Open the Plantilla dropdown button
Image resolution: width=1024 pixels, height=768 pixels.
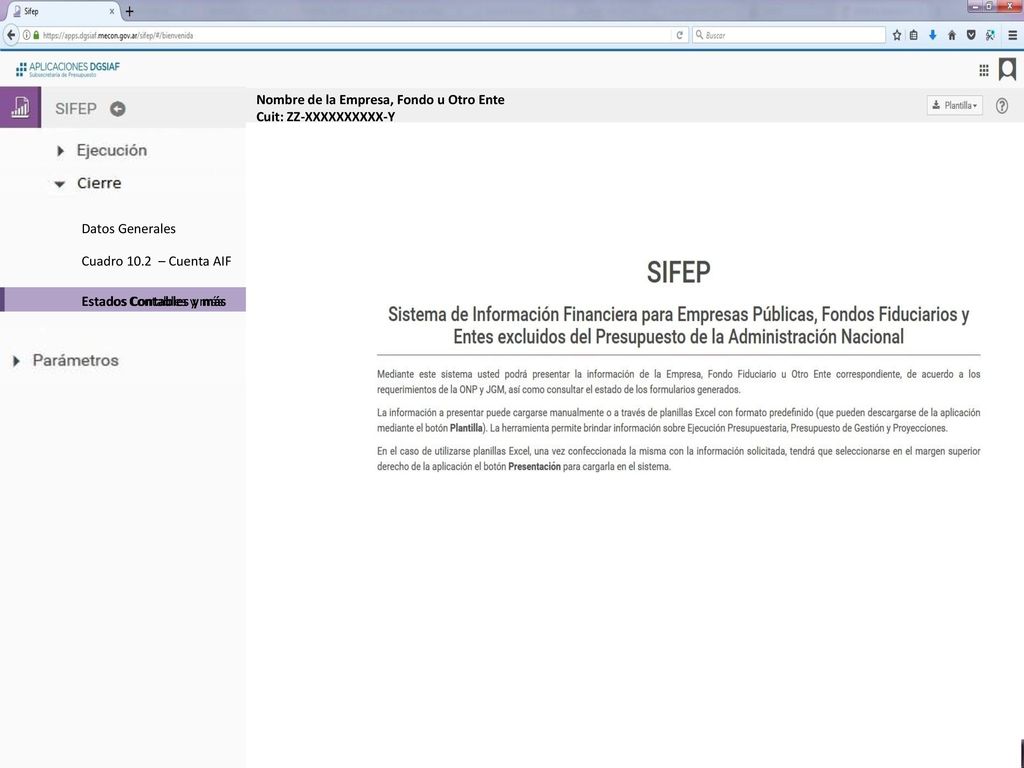coord(954,105)
